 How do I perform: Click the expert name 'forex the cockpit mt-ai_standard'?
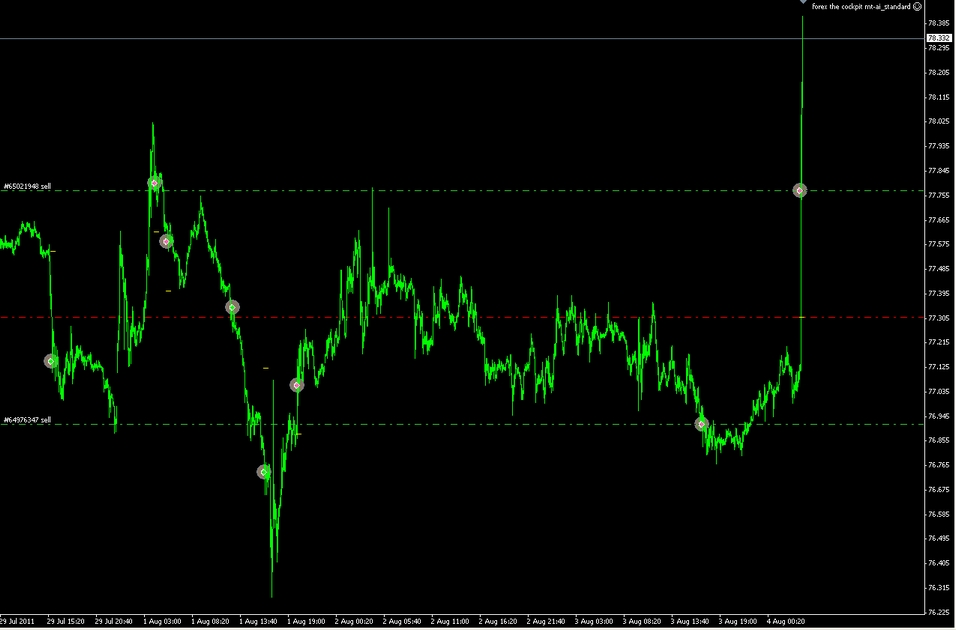tap(861, 7)
